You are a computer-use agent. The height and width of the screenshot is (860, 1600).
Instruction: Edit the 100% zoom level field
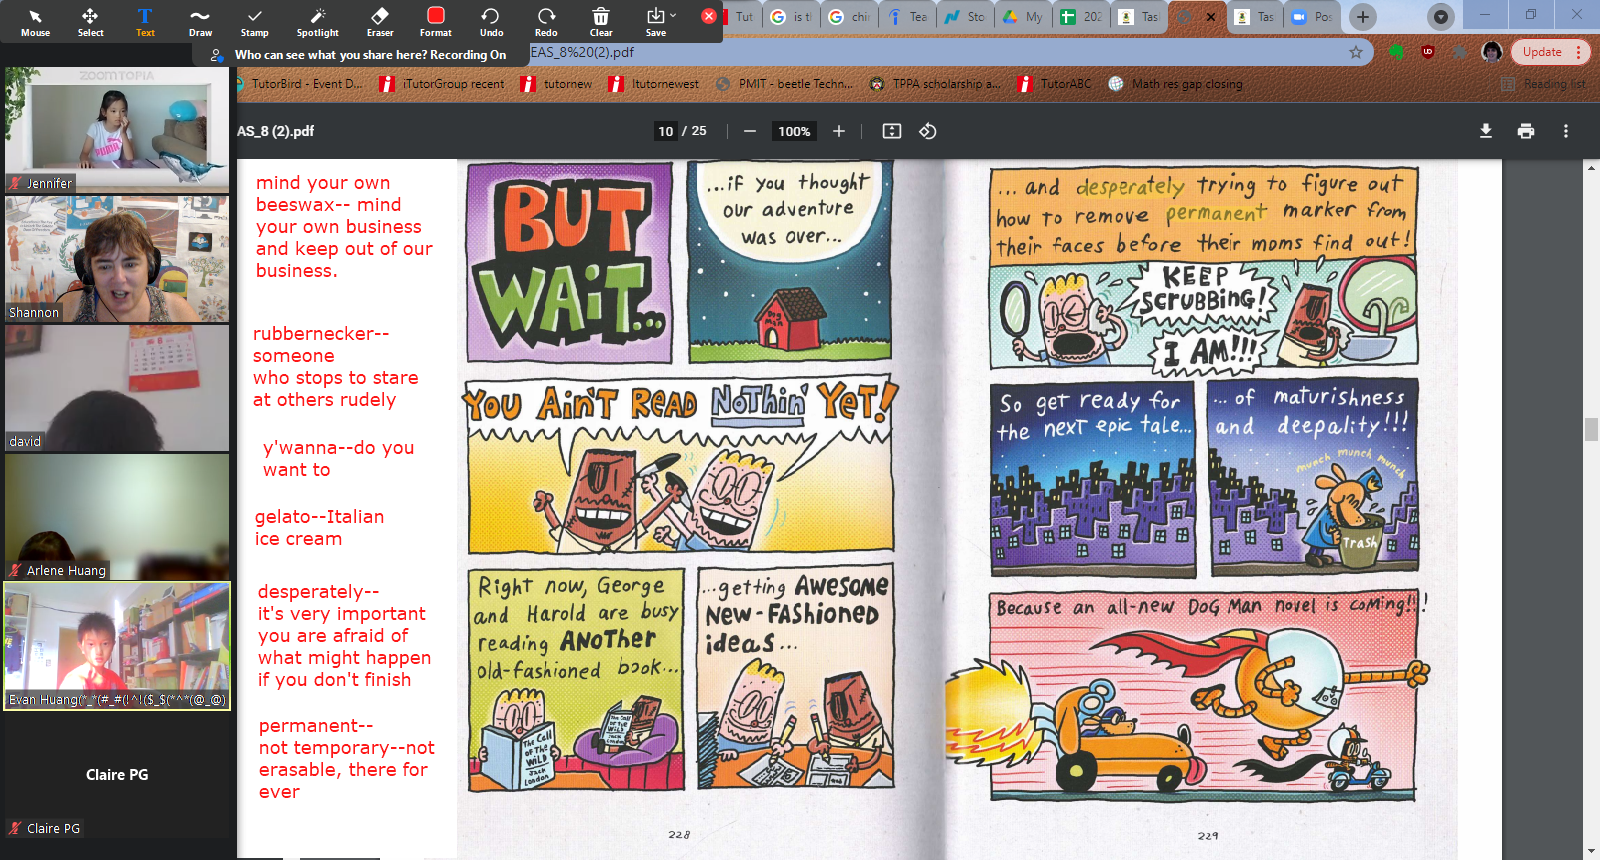[x=794, y=131]
